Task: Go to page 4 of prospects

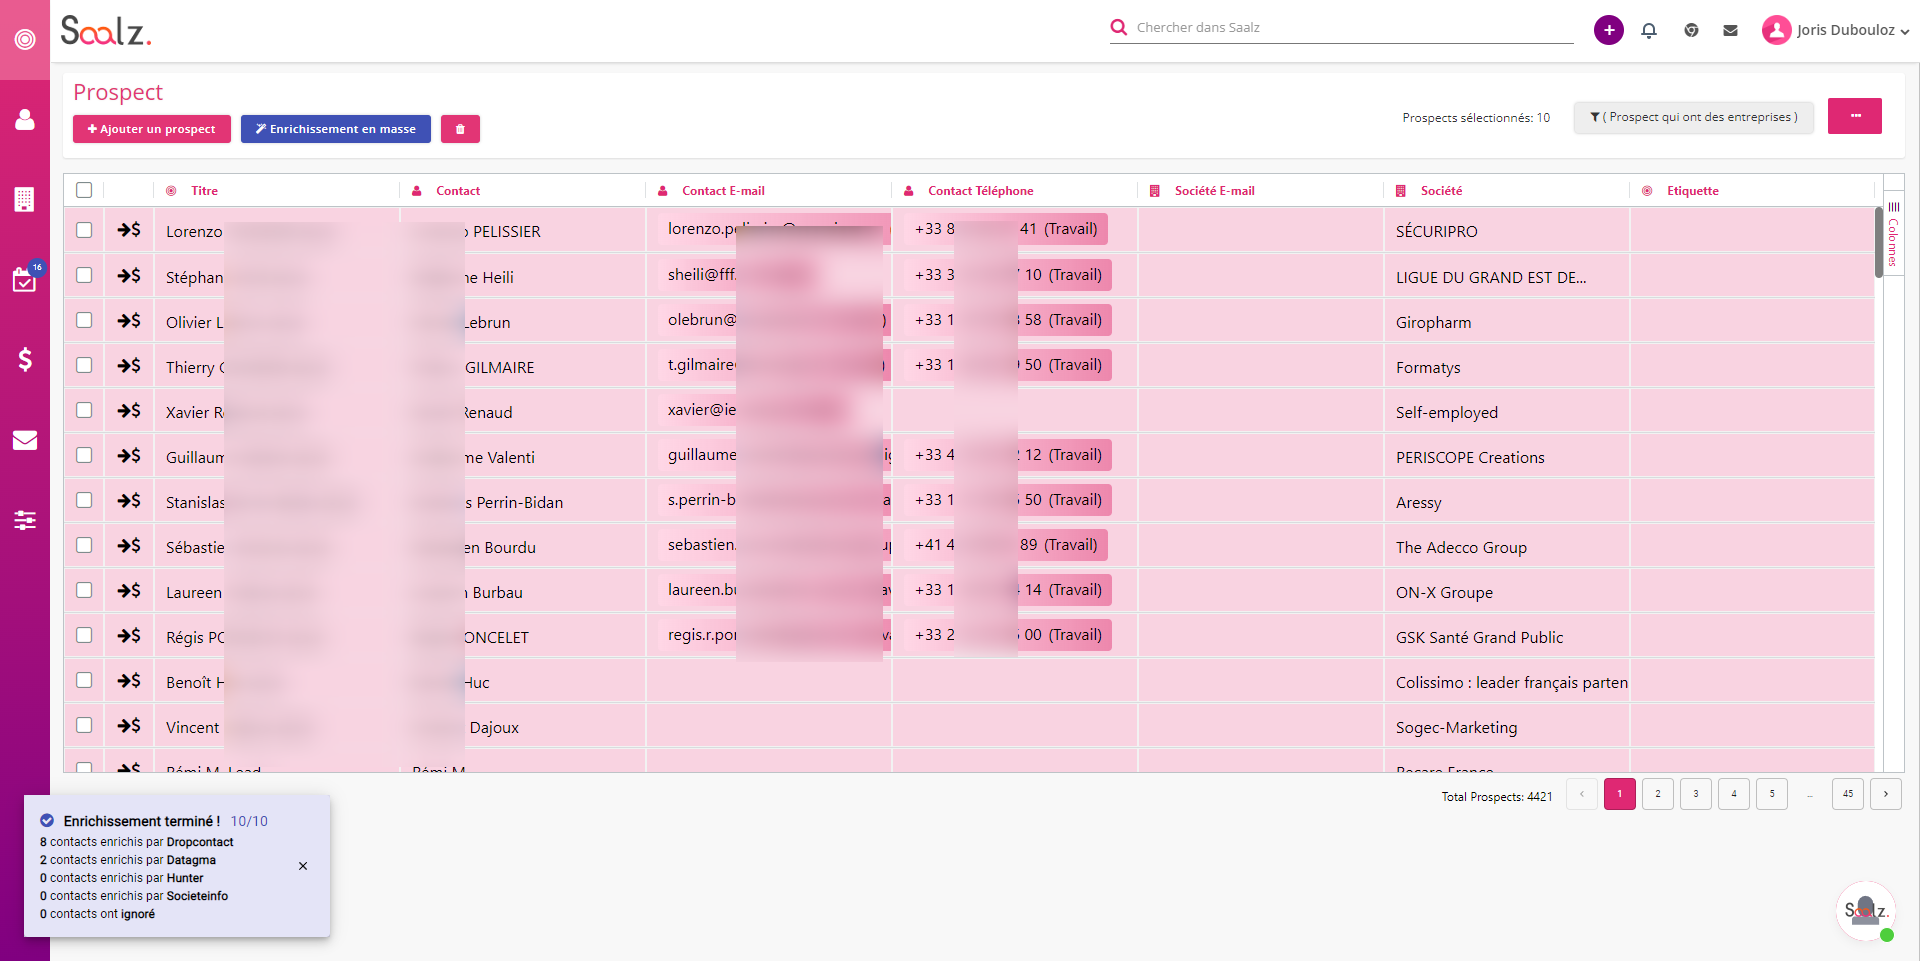Action: [x=1734, y=794]
